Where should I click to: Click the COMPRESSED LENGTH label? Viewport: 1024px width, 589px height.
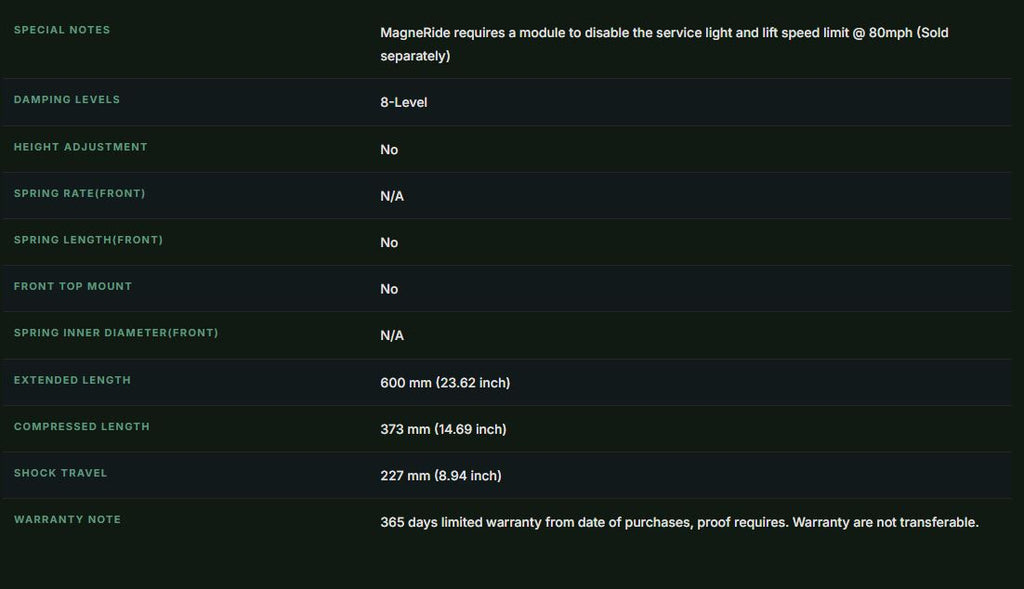point(82,426)
